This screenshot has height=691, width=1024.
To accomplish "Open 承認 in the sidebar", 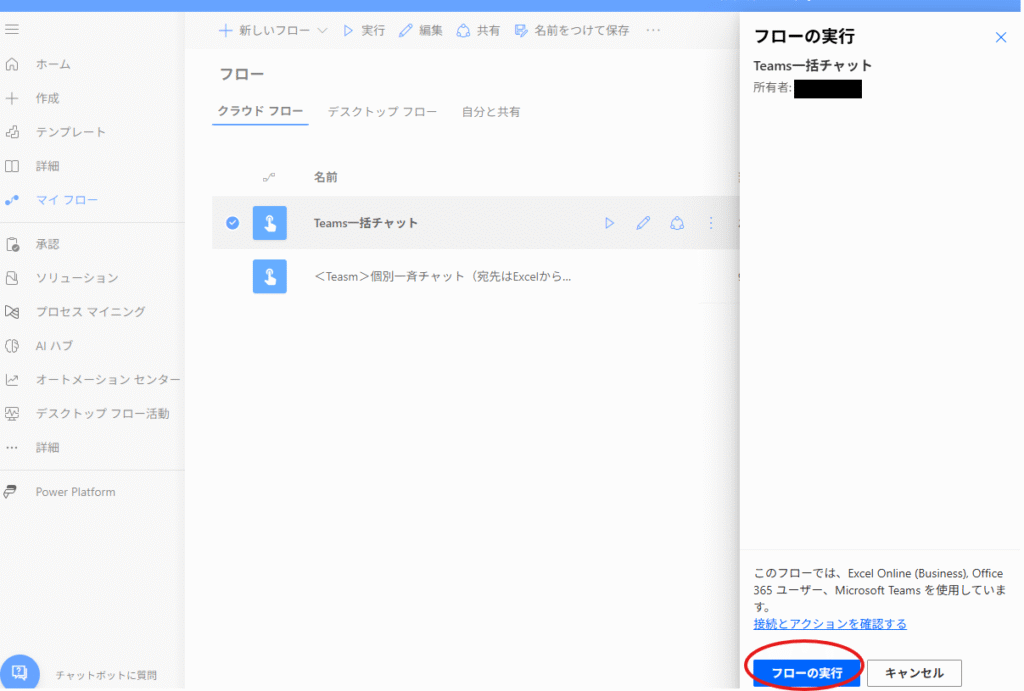I will (47, 244).
